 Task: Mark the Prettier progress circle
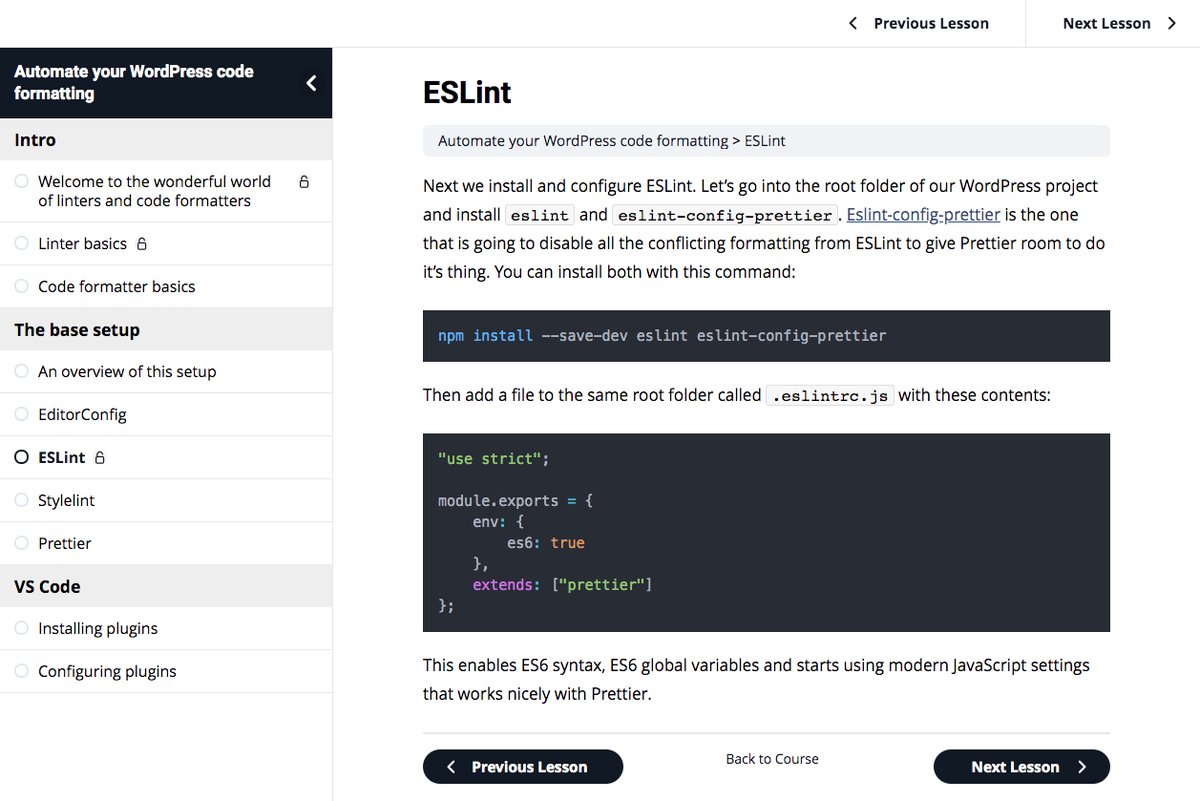click(22, 544)
